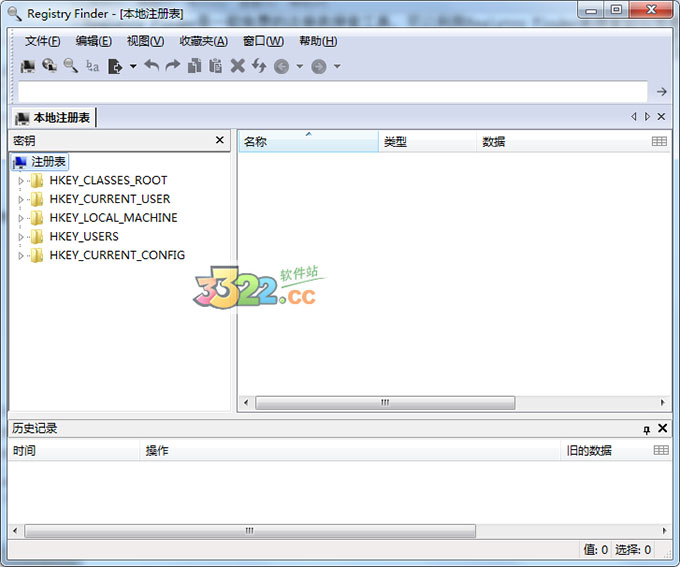Undo the last action
The height and width of the screenshot is (567, 680).
click(152, 66)
